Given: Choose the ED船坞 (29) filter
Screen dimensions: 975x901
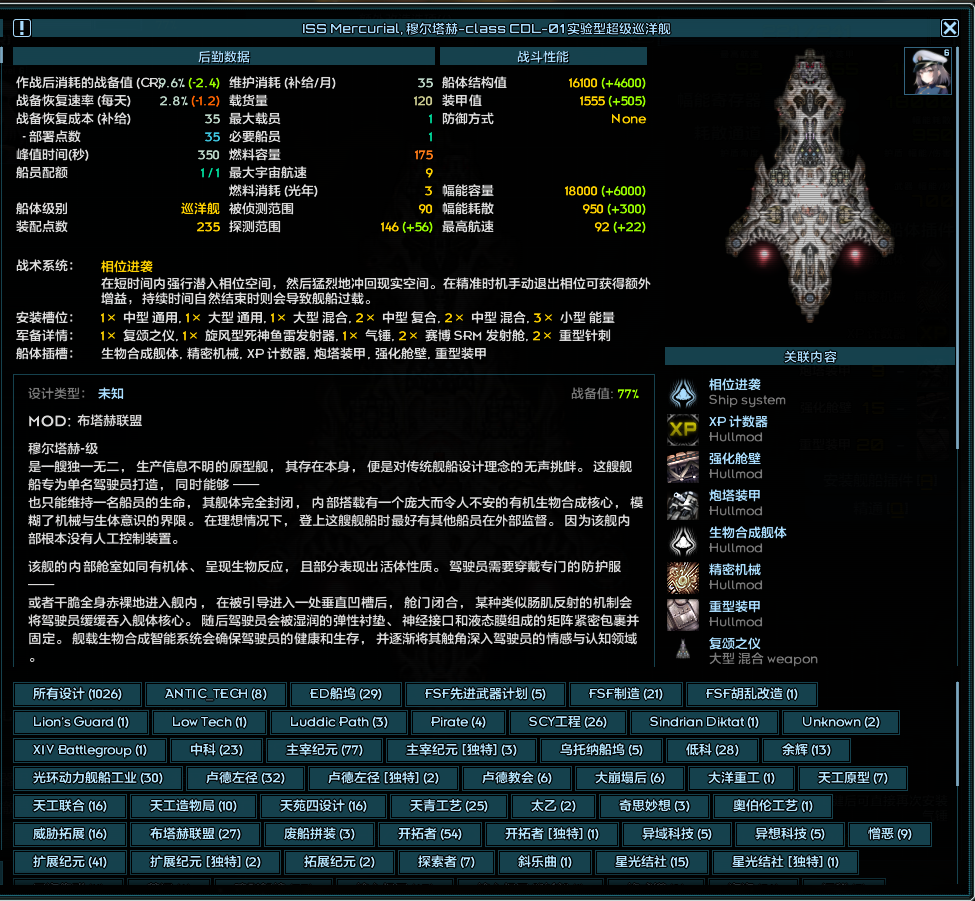Looking at the screenshot, I should [x=345, y=694].
